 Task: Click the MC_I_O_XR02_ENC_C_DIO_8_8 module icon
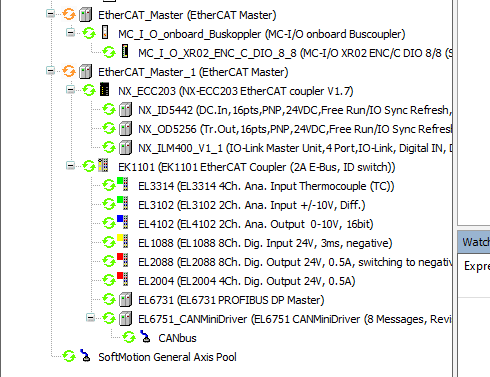125,52
